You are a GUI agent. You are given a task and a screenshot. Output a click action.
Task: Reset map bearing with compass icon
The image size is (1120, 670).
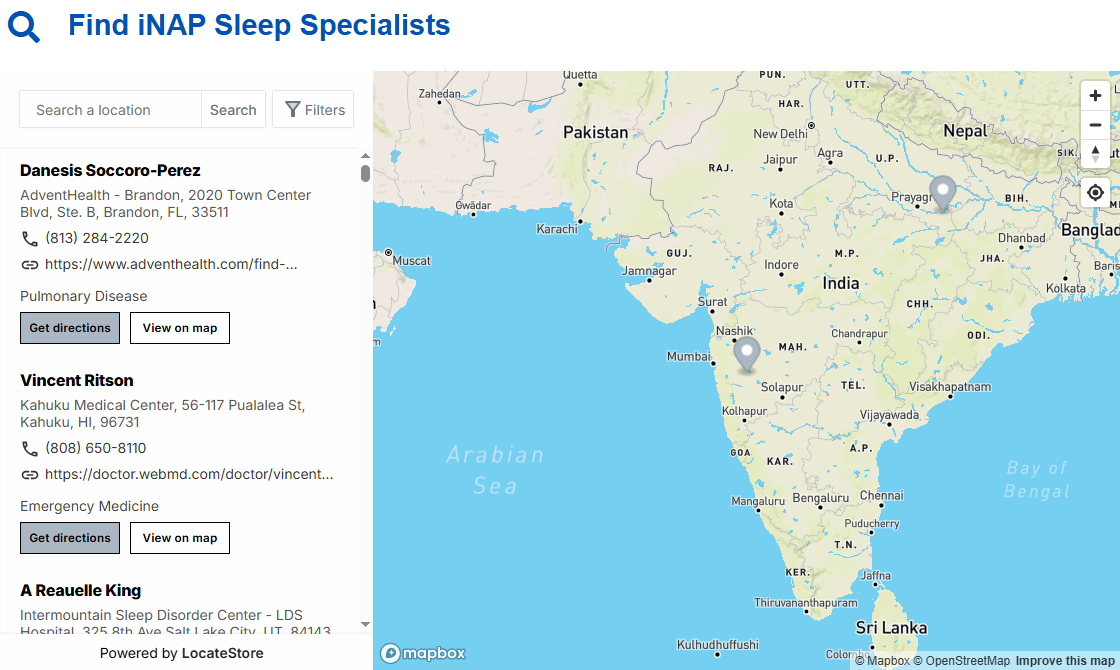1095,154
